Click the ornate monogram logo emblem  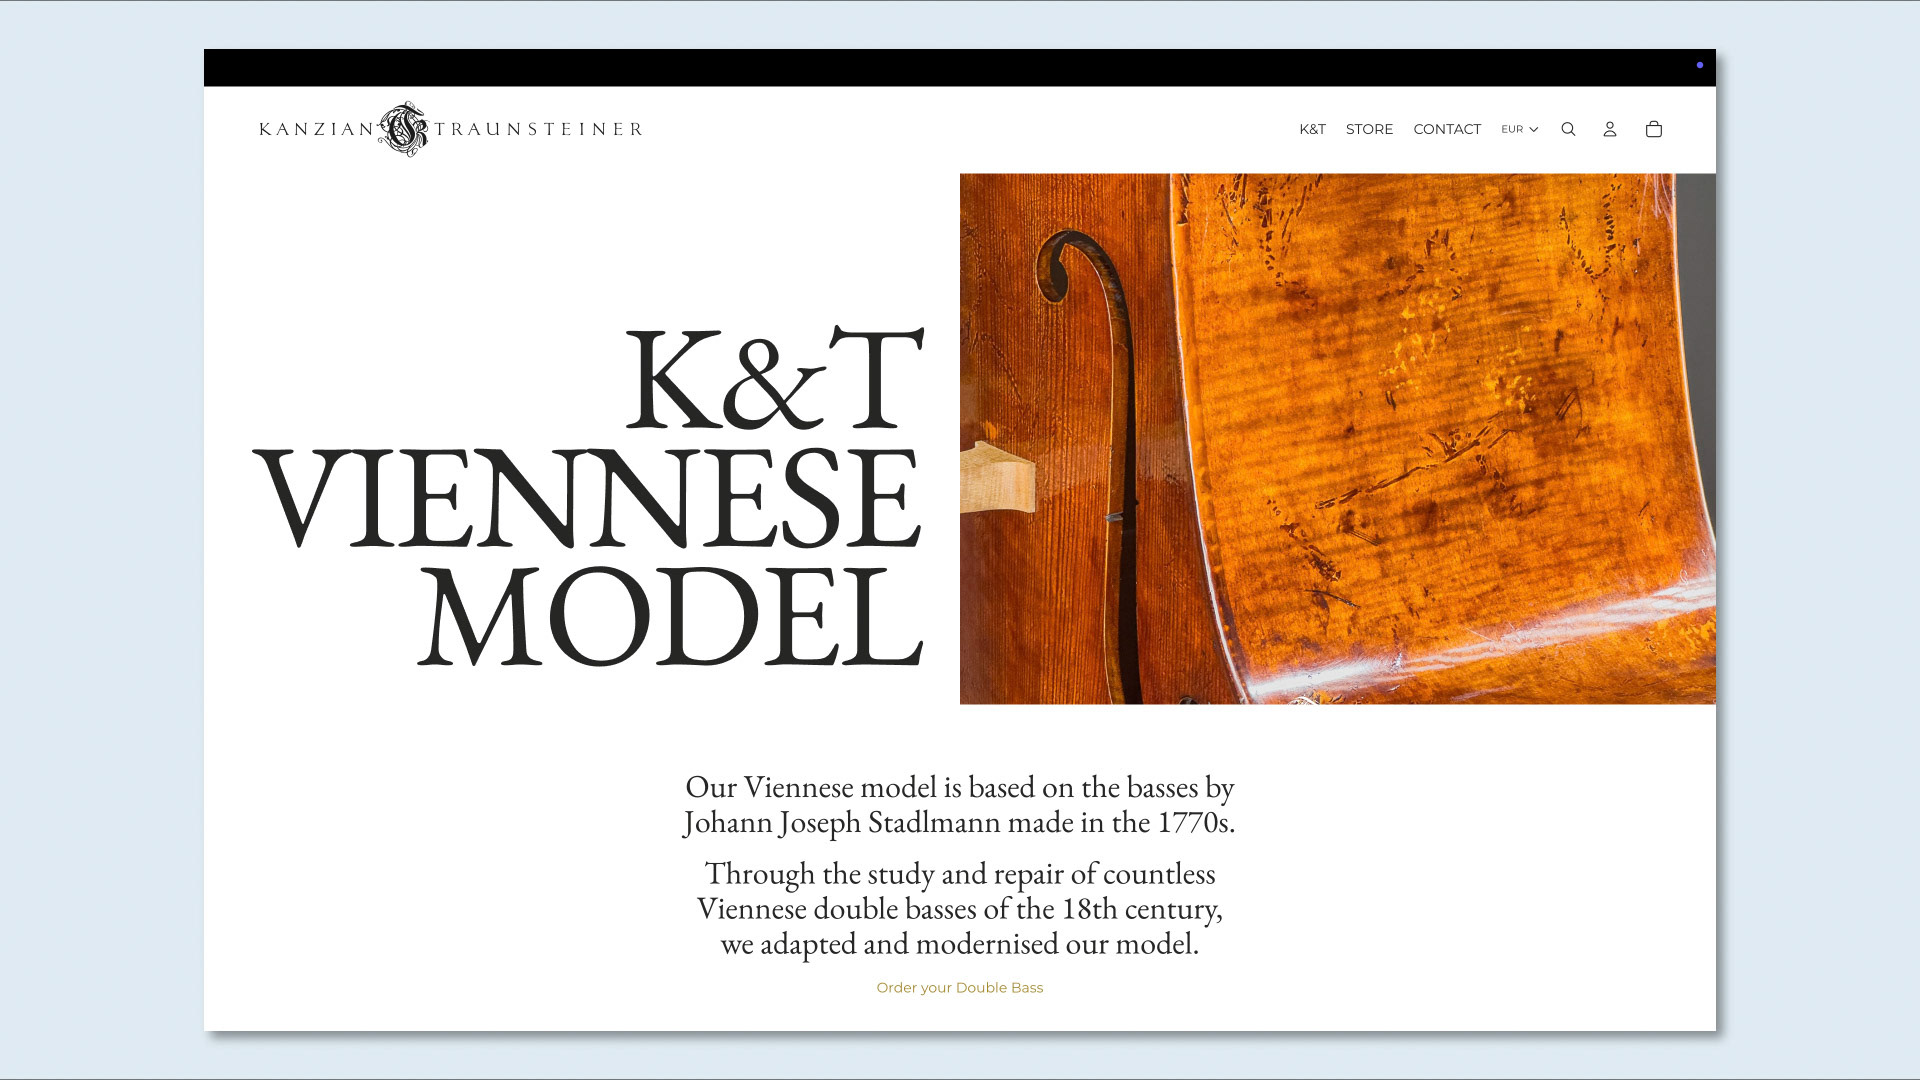click(x=404, y=129)
